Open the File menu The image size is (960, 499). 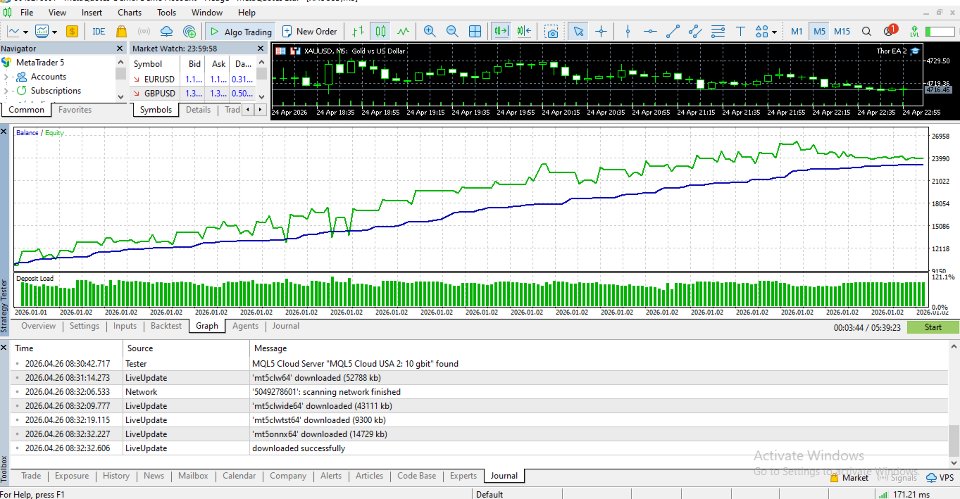coord(27,12)
